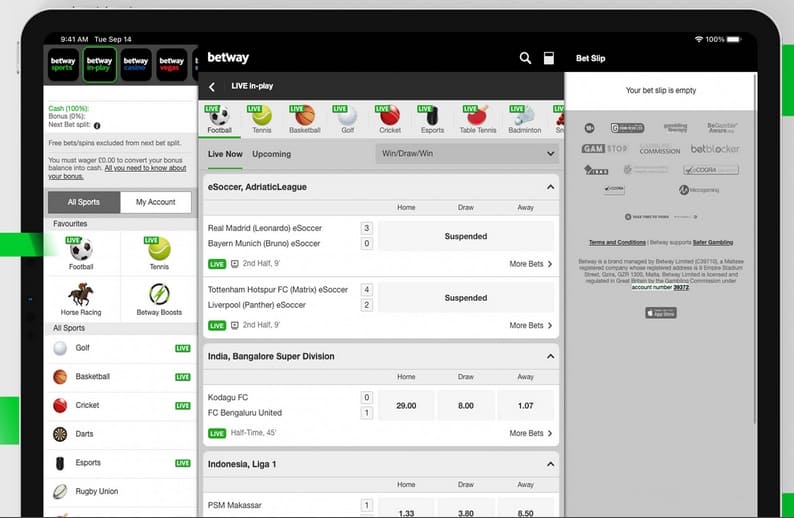Open the betway vegas app tile
The image size is (794, 518).
(x=172, y=64)
